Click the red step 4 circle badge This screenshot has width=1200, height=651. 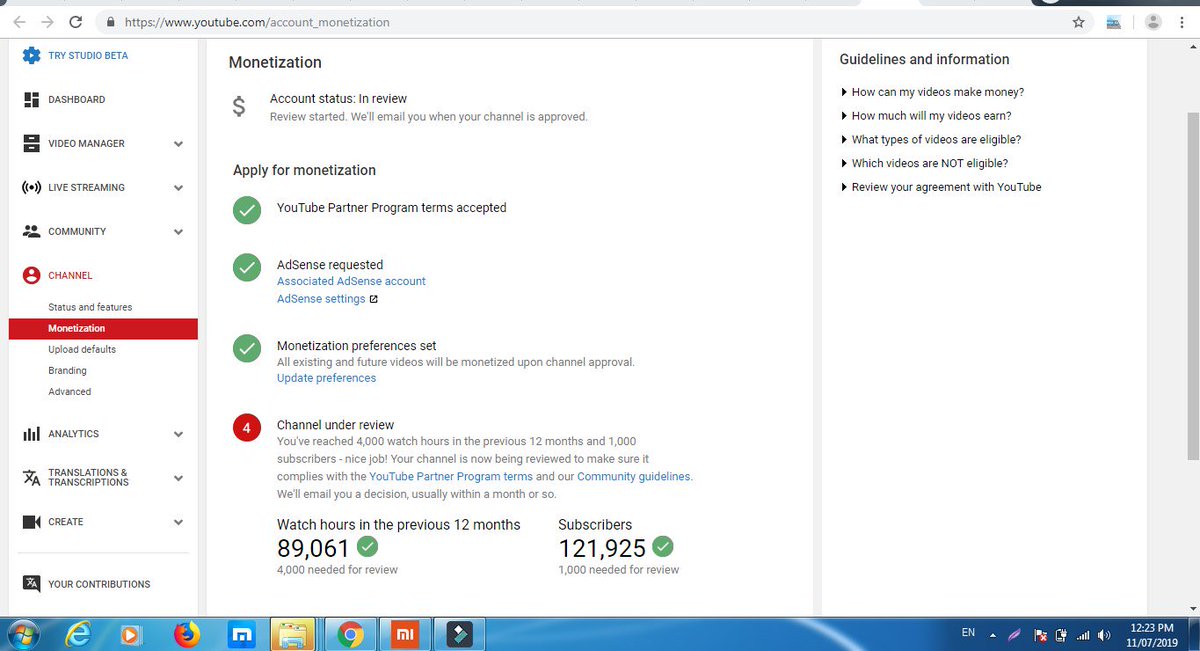point(246,428)
